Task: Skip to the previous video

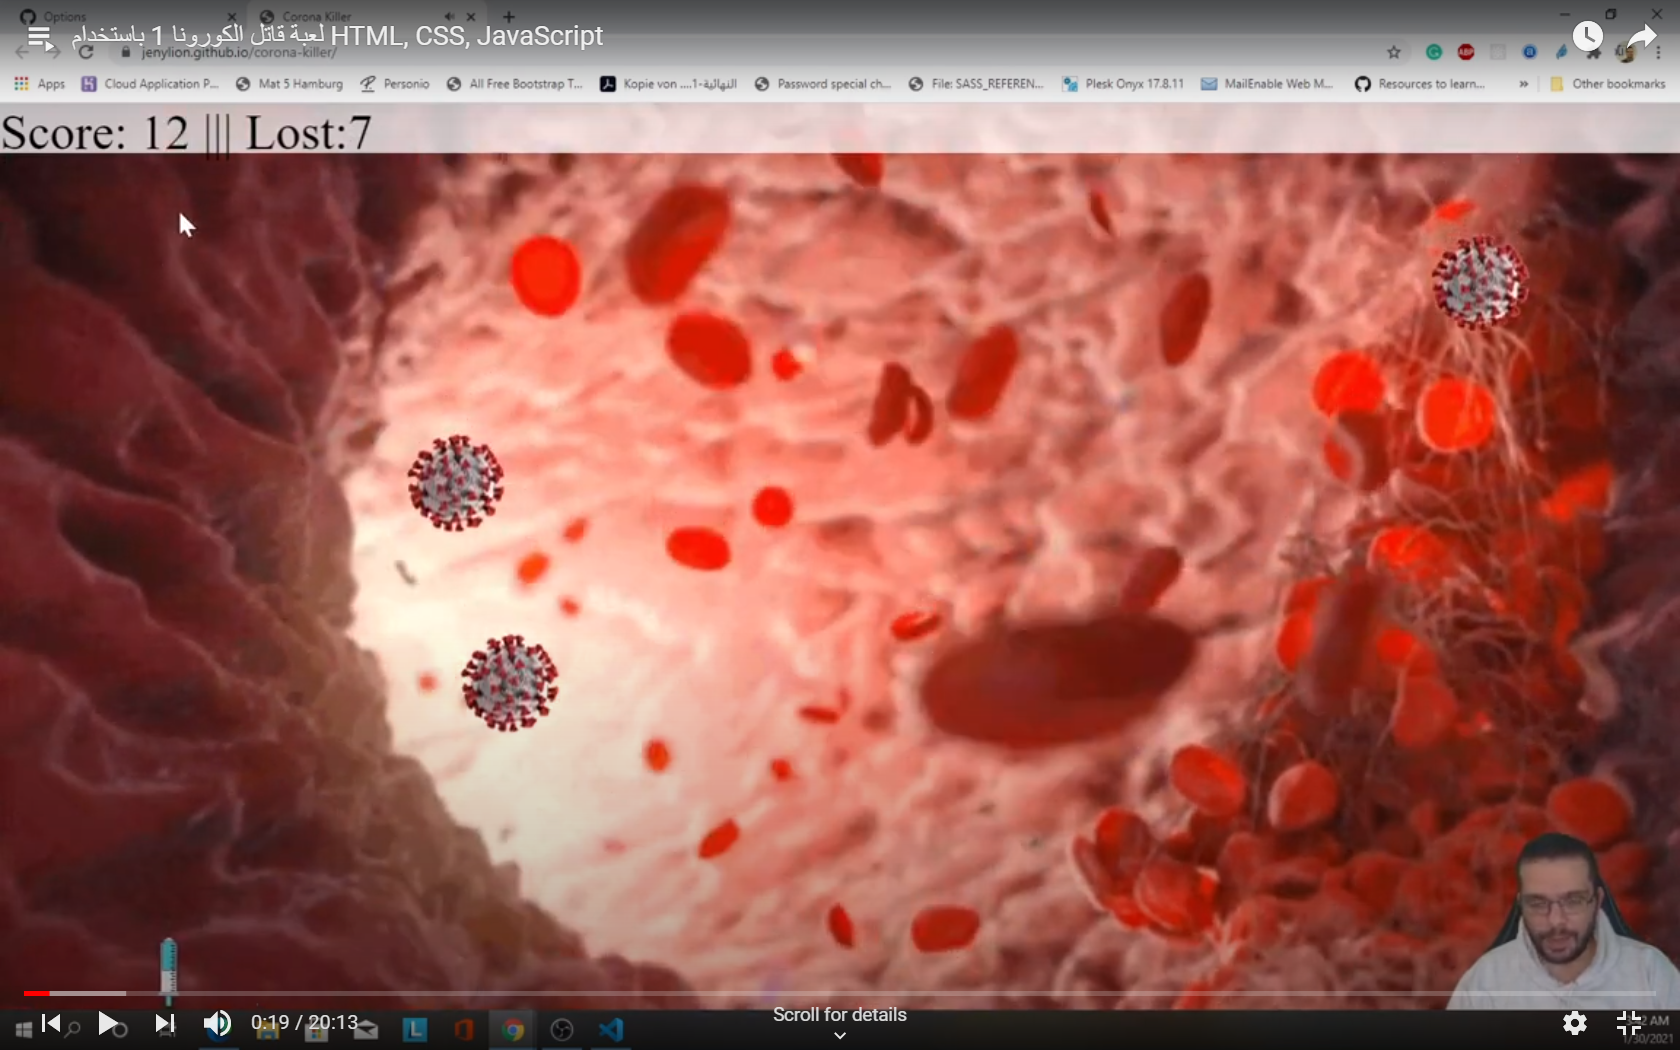Action: pos(51,1023)
